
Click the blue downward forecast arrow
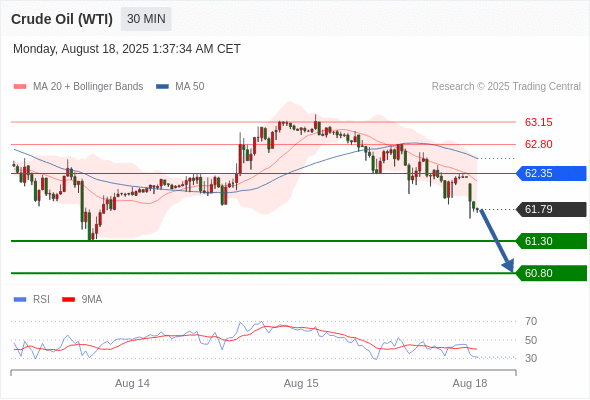[497, 241]
